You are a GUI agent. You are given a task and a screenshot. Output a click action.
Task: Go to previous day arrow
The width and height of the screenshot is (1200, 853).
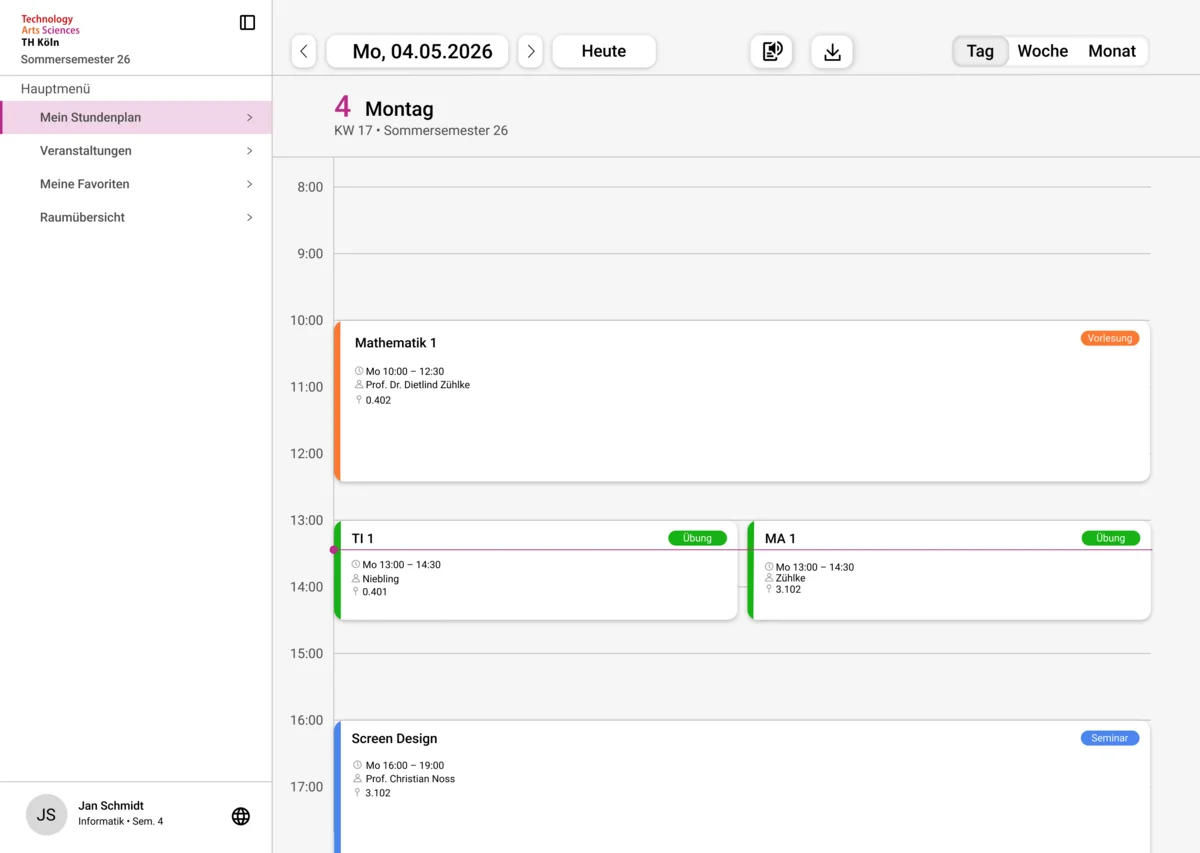pos(304,52)
